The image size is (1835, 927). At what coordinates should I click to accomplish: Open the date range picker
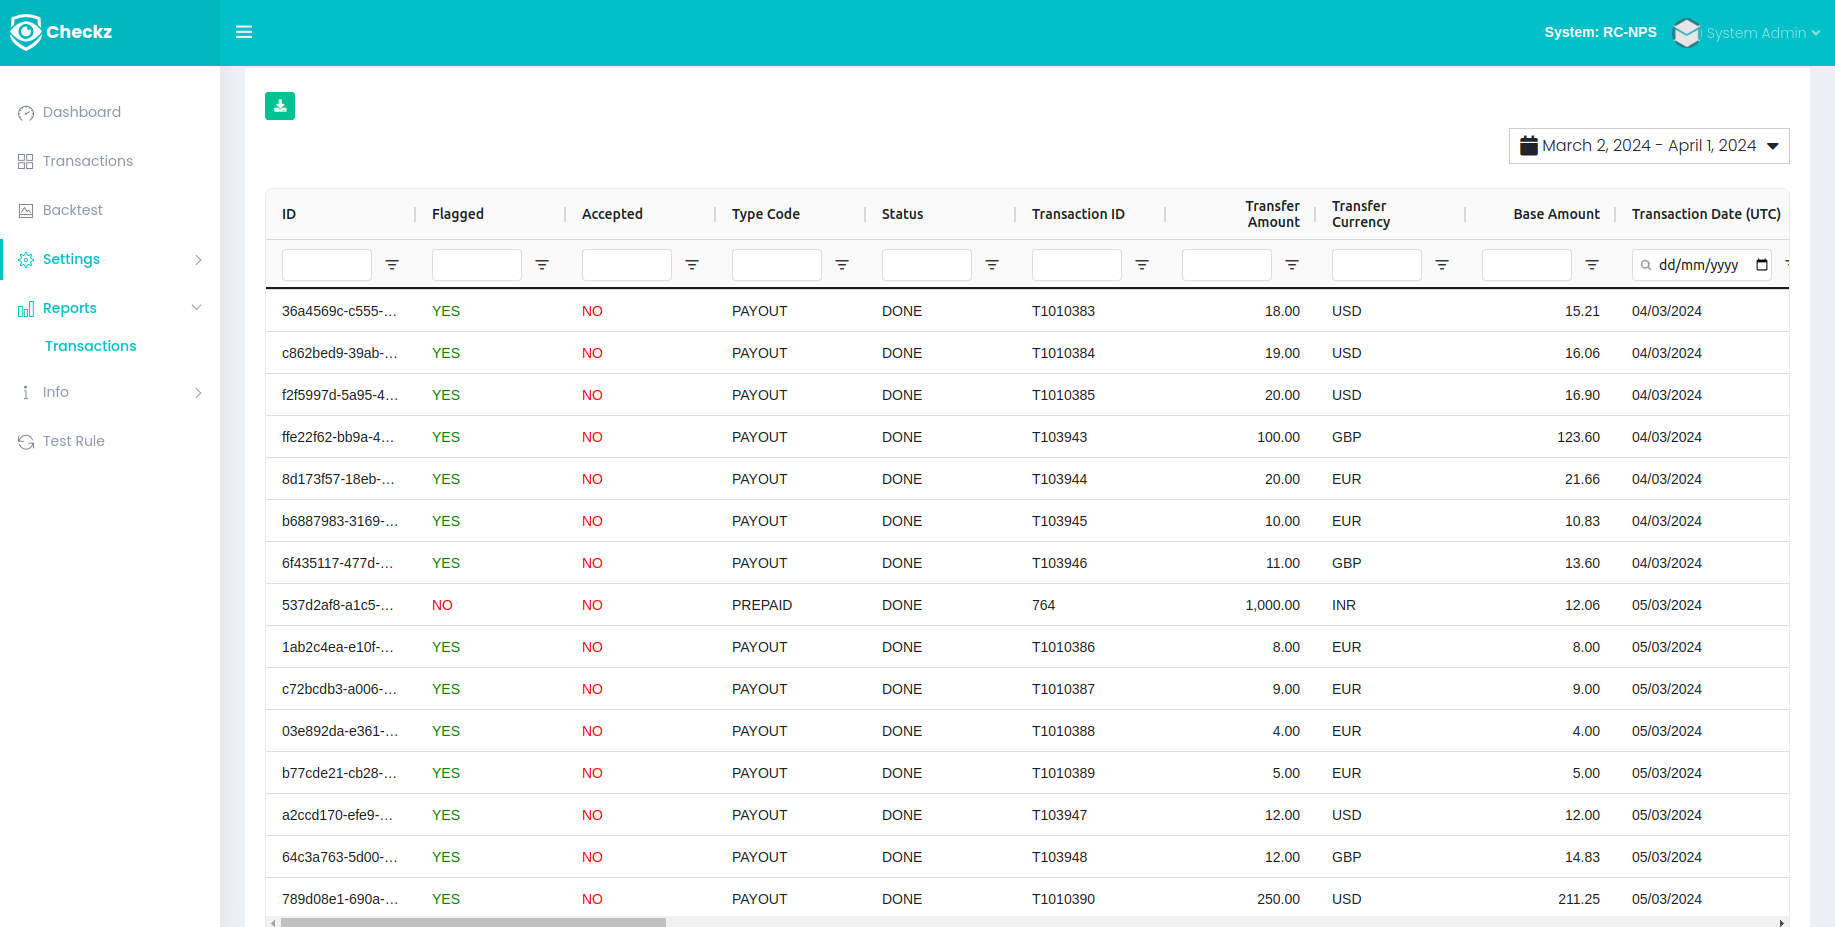(x=1649, y=146)
